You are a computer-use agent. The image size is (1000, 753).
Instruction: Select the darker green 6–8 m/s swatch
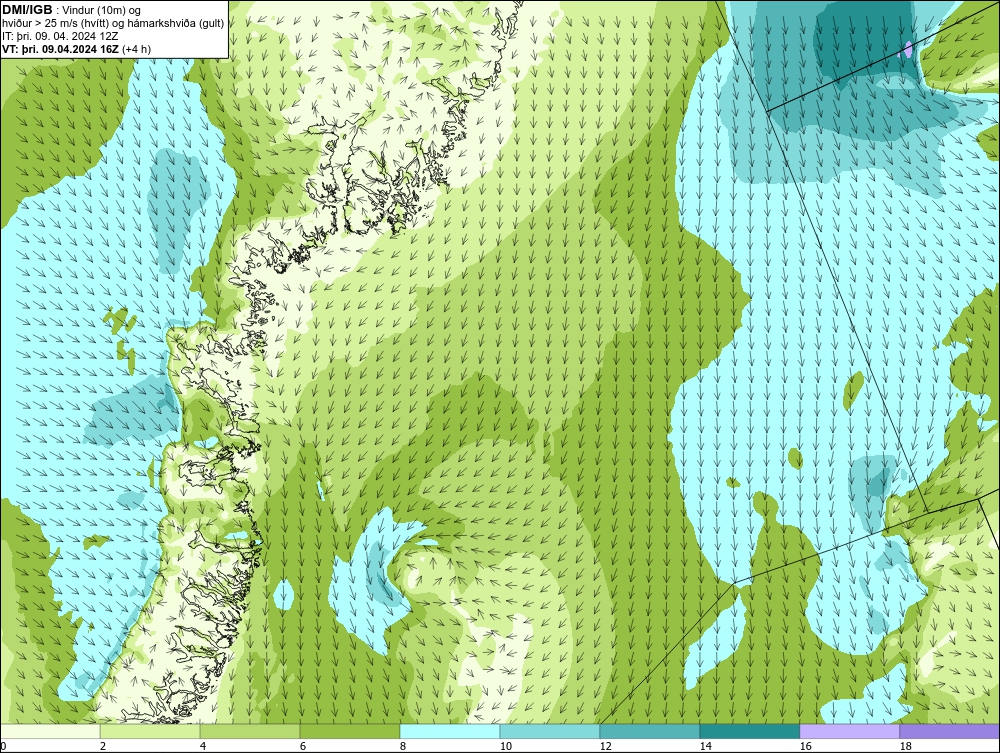(350, 732)
